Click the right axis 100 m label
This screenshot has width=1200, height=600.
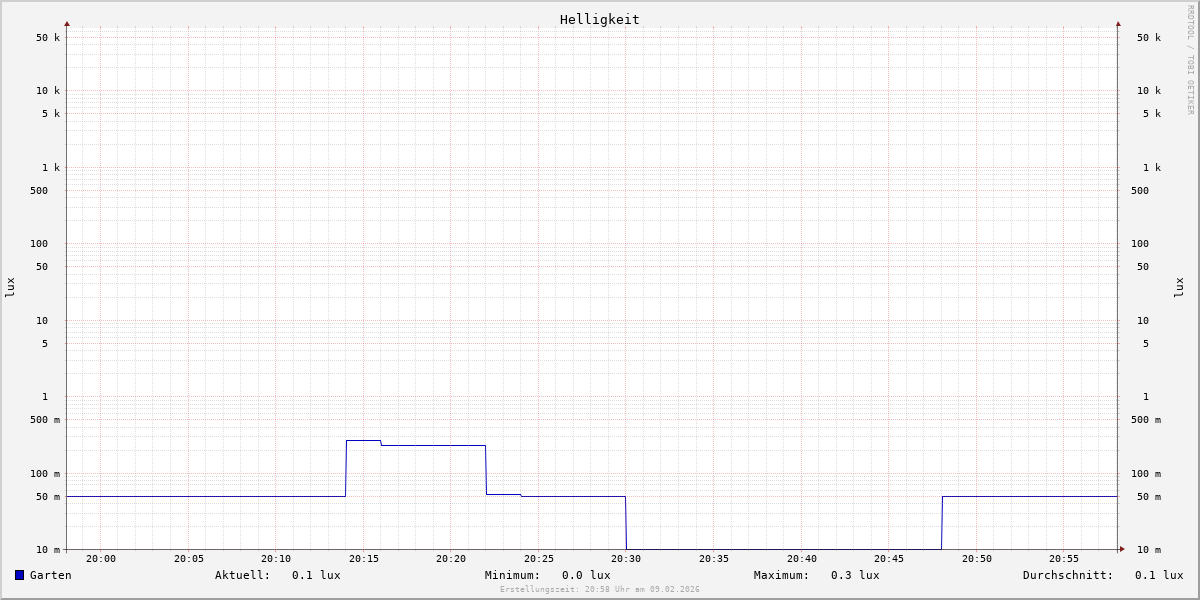1146,474
